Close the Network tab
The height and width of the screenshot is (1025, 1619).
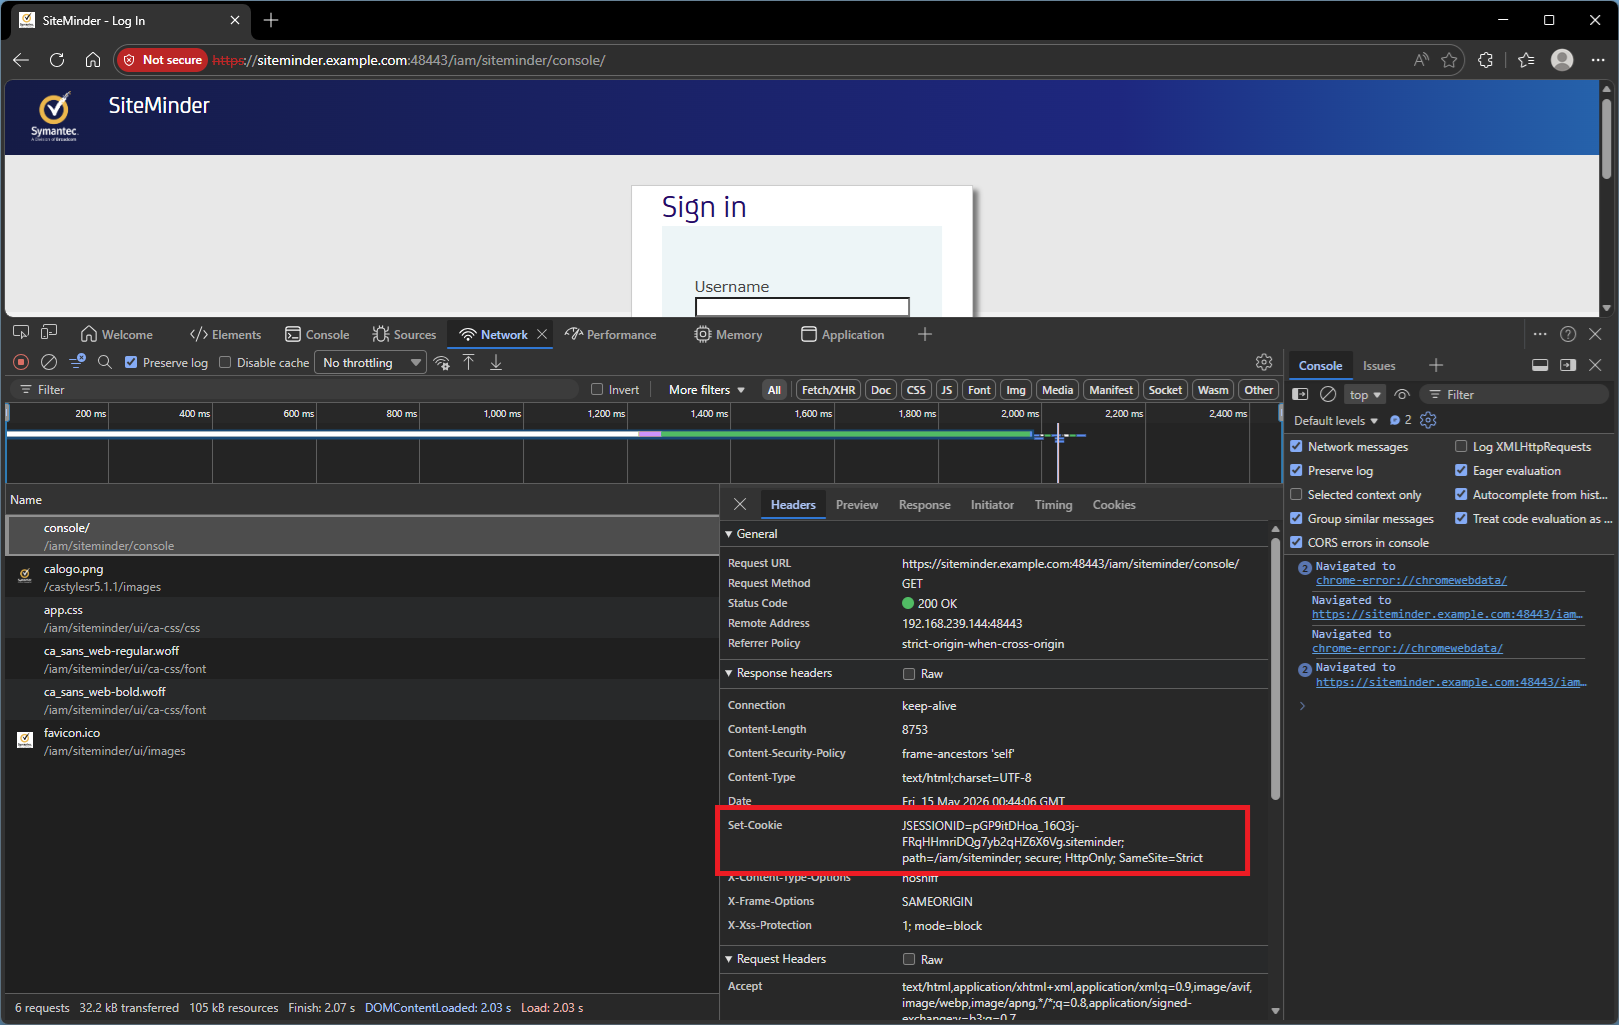point(542,334)
